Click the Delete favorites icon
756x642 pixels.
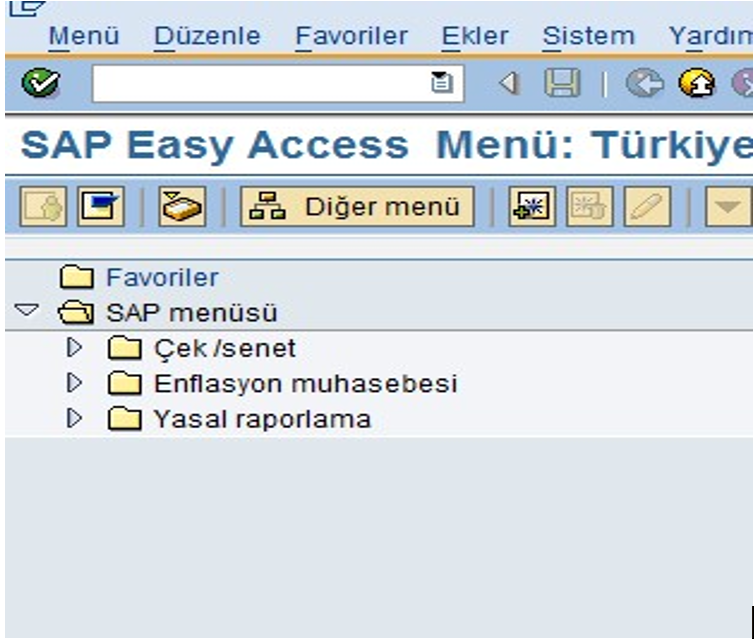point(590,206)
